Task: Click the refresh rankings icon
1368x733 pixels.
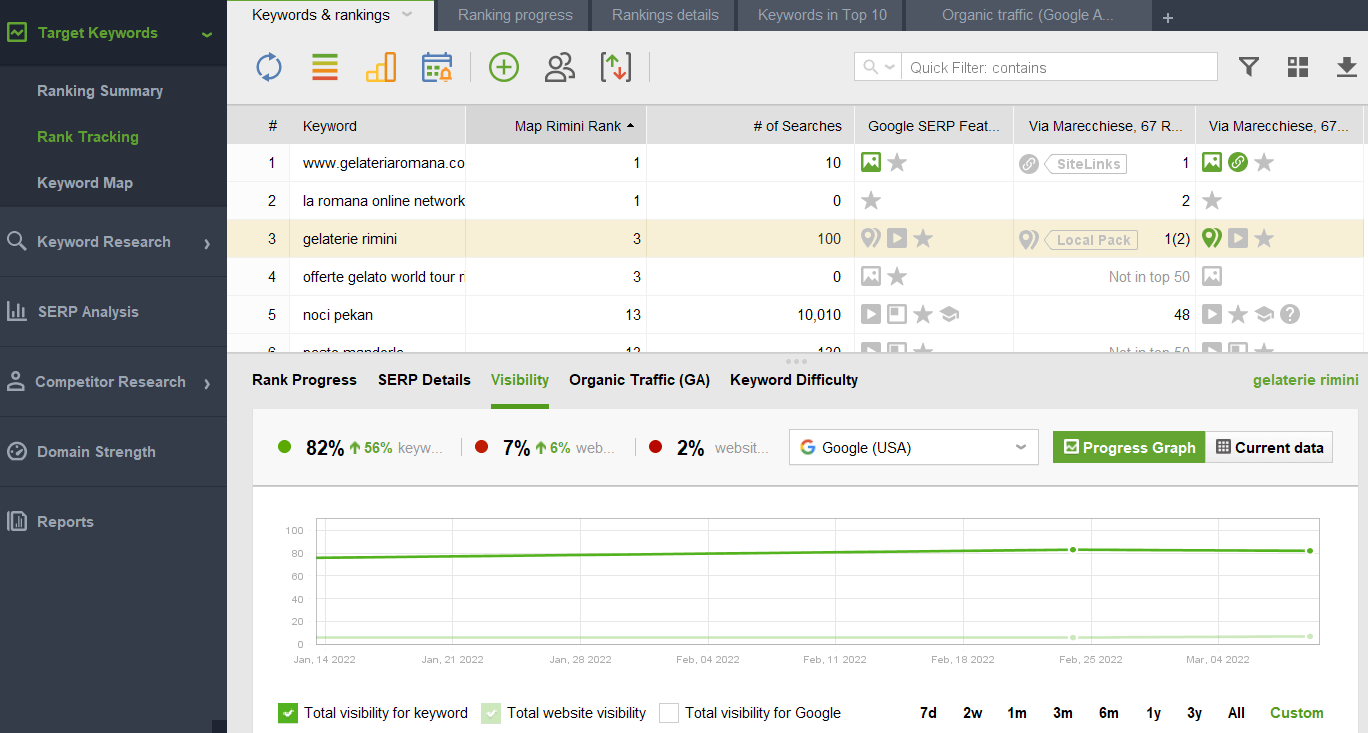Action: [269, 67]
